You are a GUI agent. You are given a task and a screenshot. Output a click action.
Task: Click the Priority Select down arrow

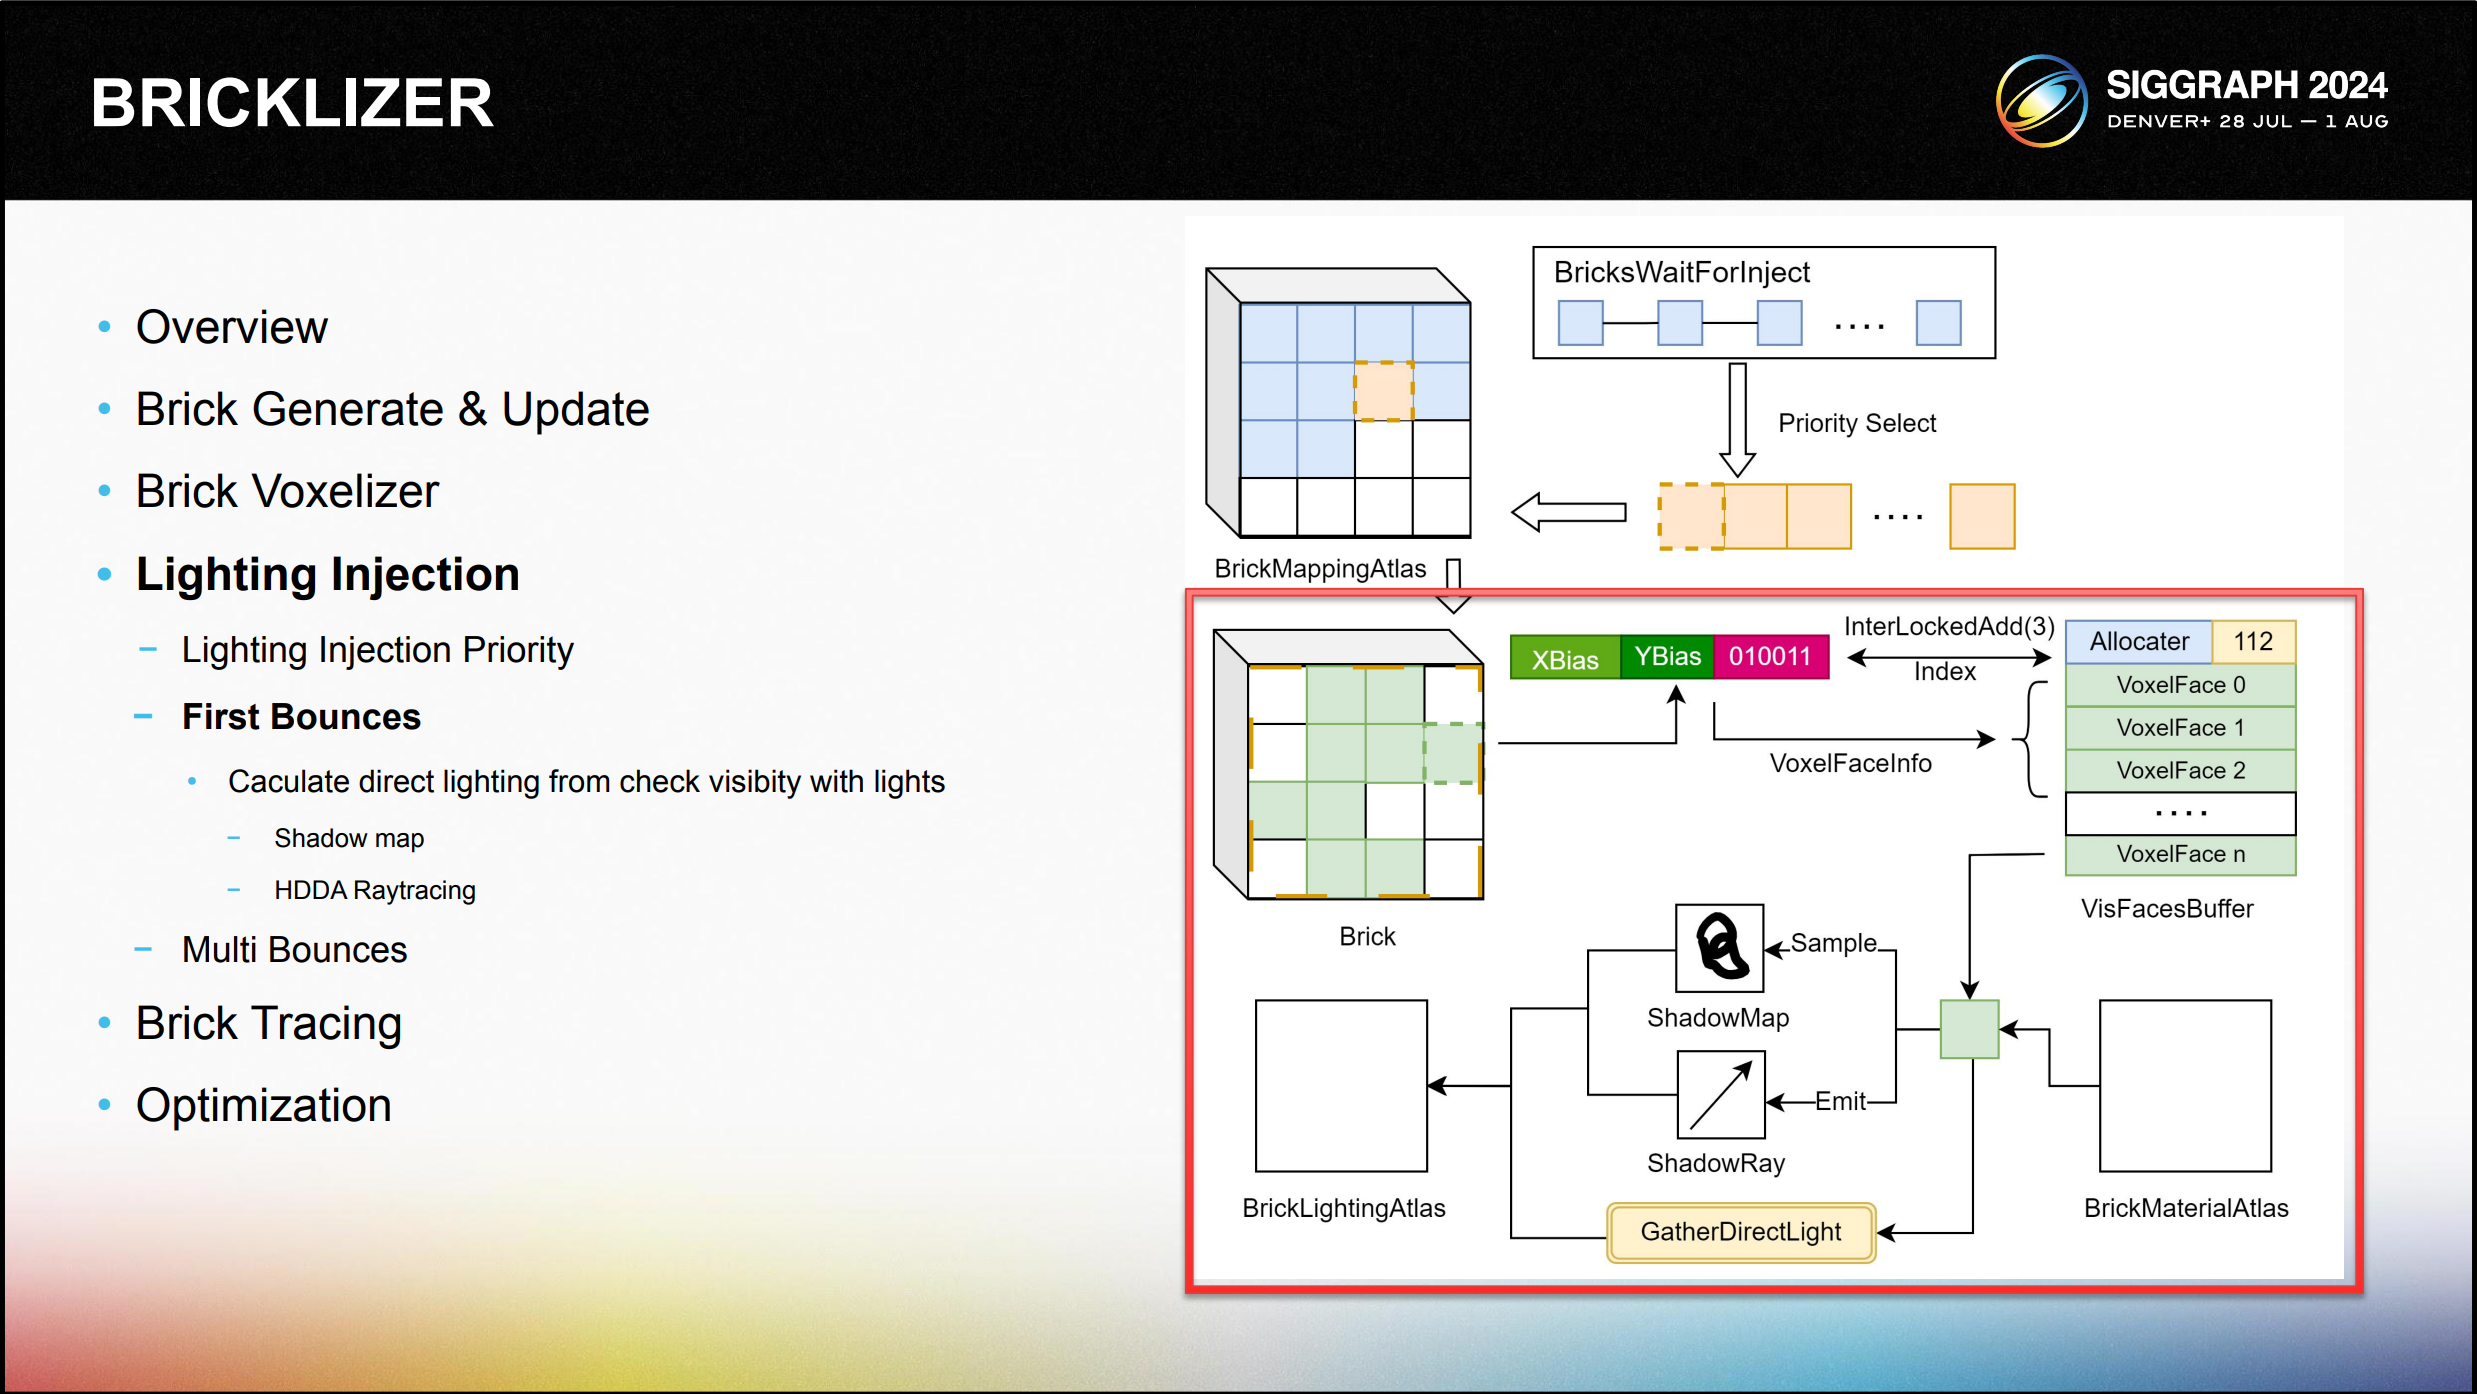pos(1738,421)
